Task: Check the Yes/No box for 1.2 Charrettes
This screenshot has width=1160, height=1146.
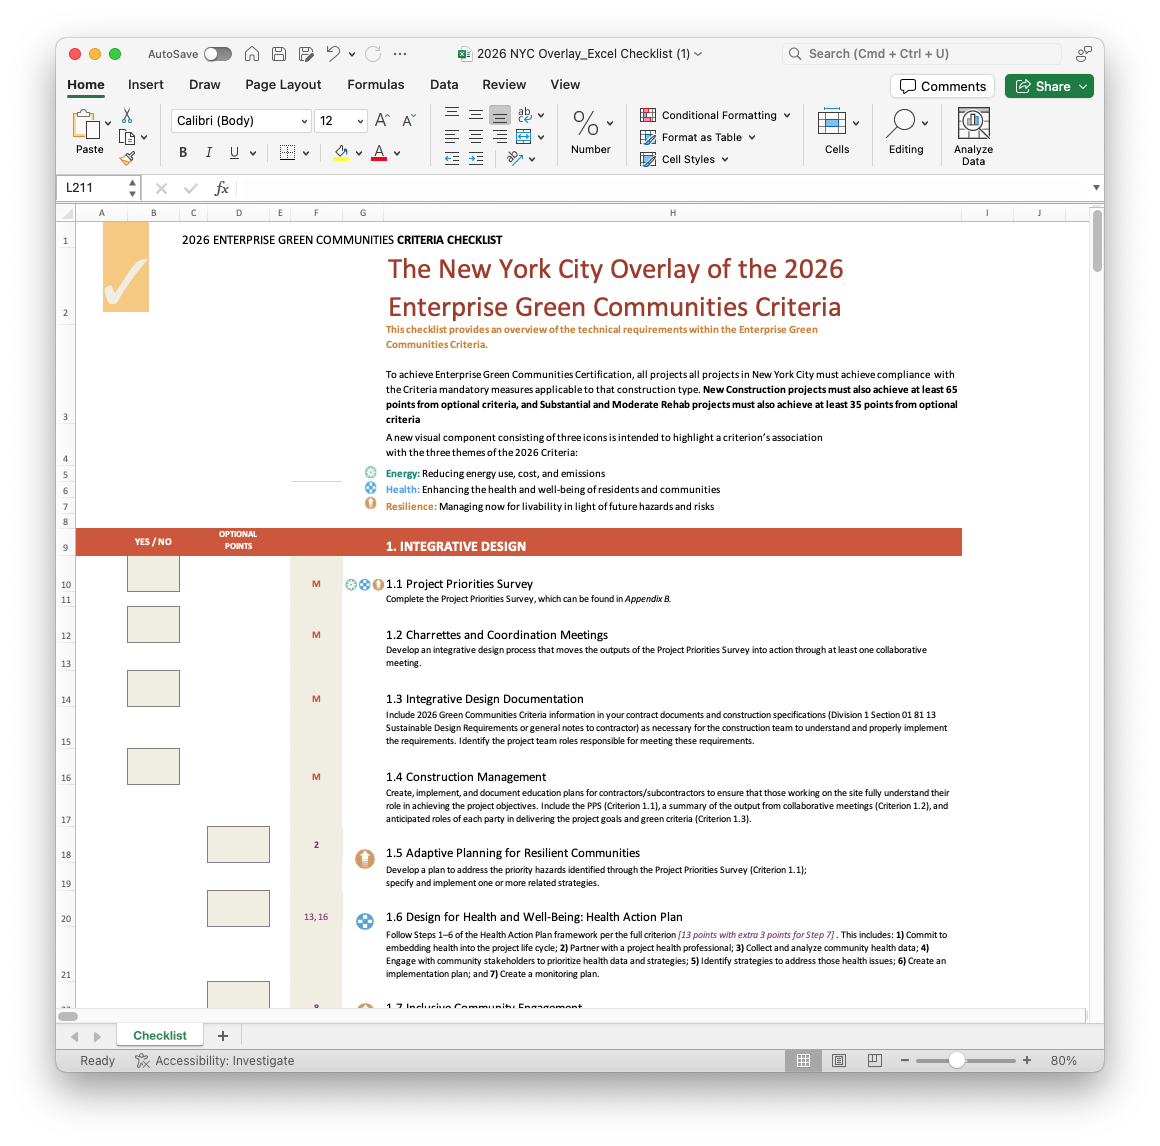Action: click(x=153, y=624)
